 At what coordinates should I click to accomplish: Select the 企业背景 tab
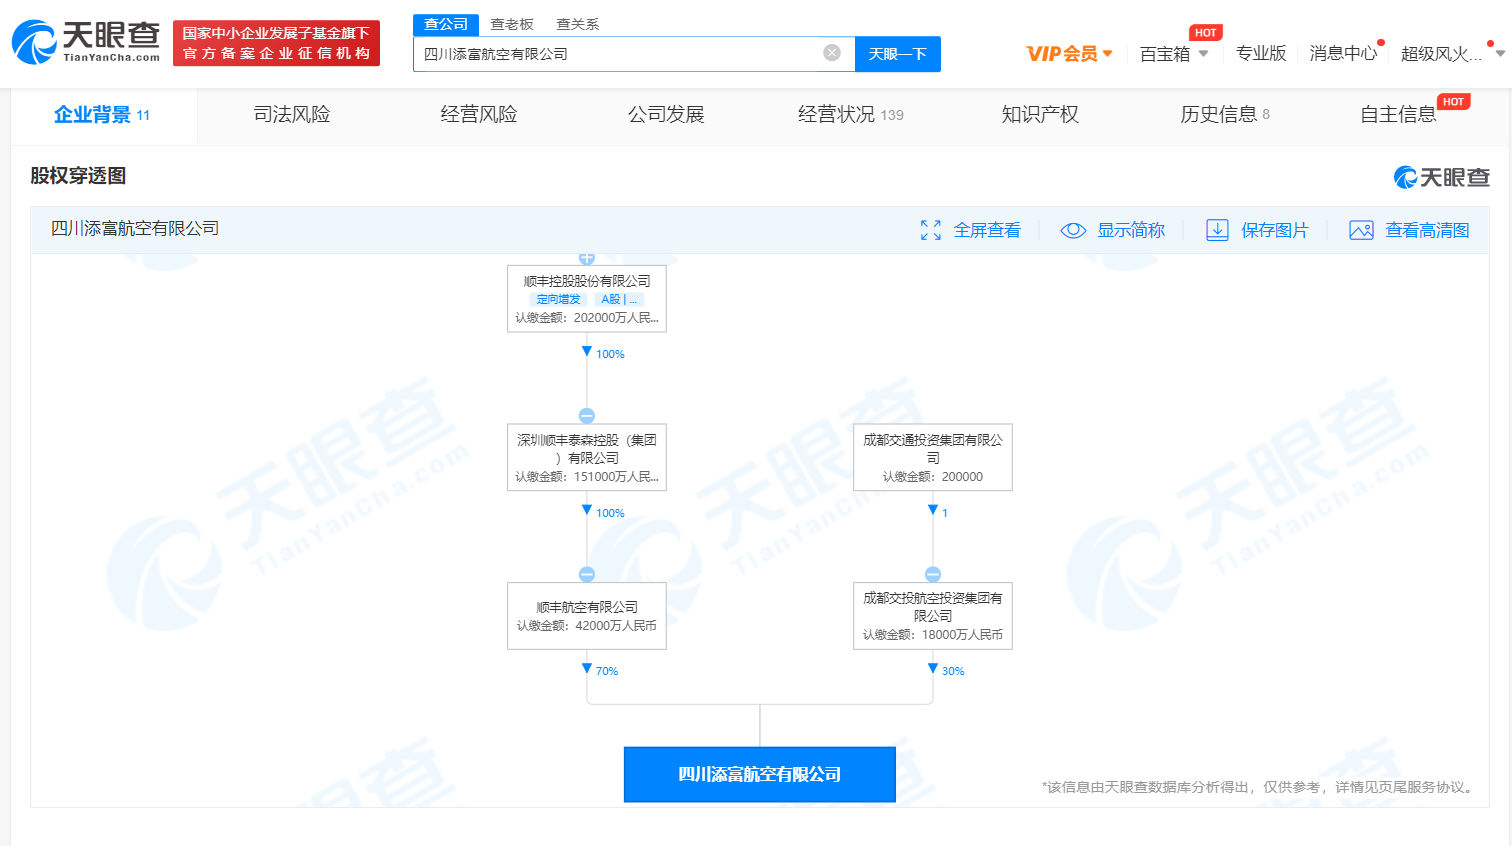[x=102, y=115]
